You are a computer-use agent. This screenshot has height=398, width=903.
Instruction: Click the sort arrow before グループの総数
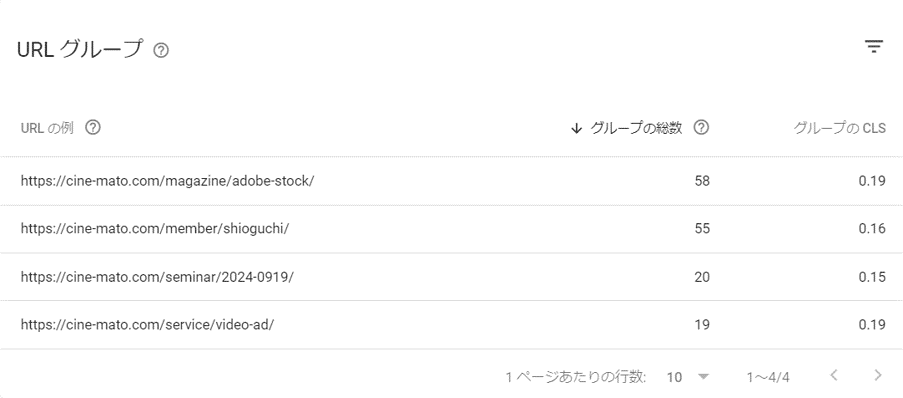576,128
